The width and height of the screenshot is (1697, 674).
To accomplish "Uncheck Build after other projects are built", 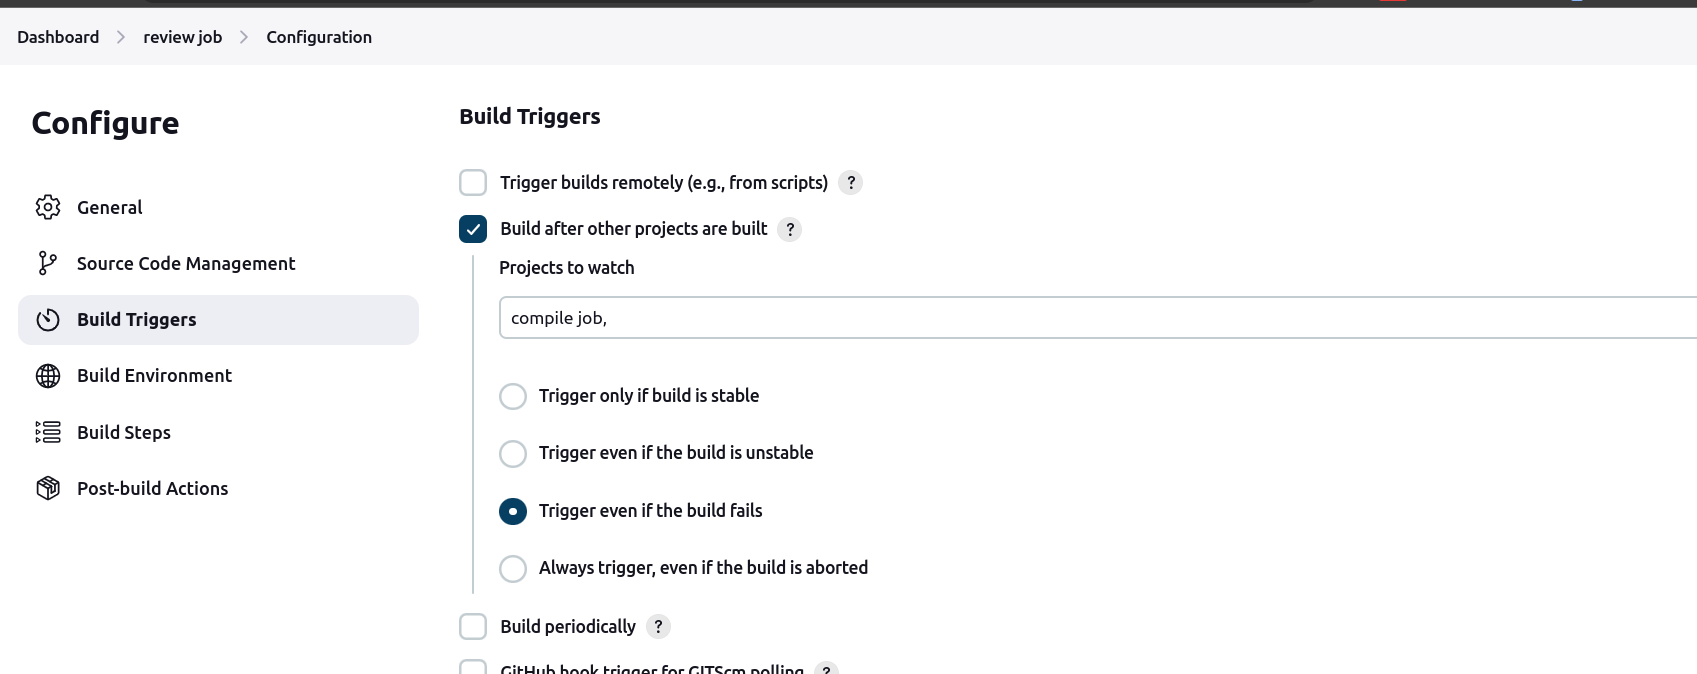I will click(x=472, y=229).
